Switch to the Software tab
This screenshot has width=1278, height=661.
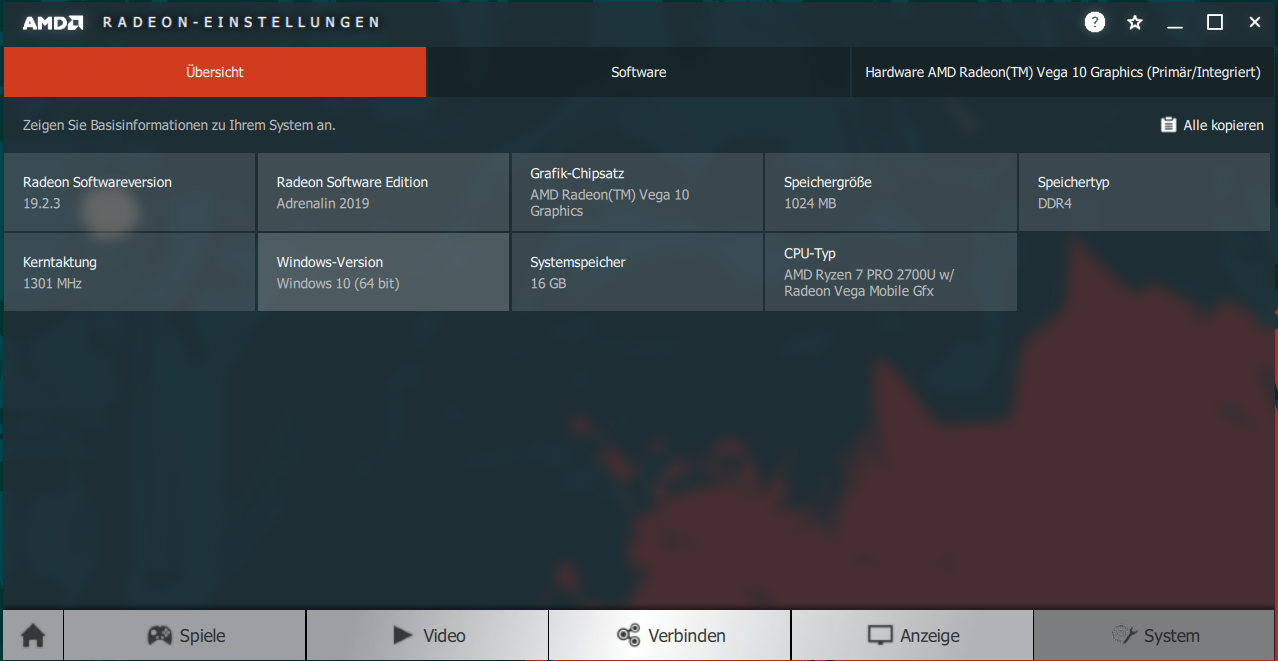639,72
